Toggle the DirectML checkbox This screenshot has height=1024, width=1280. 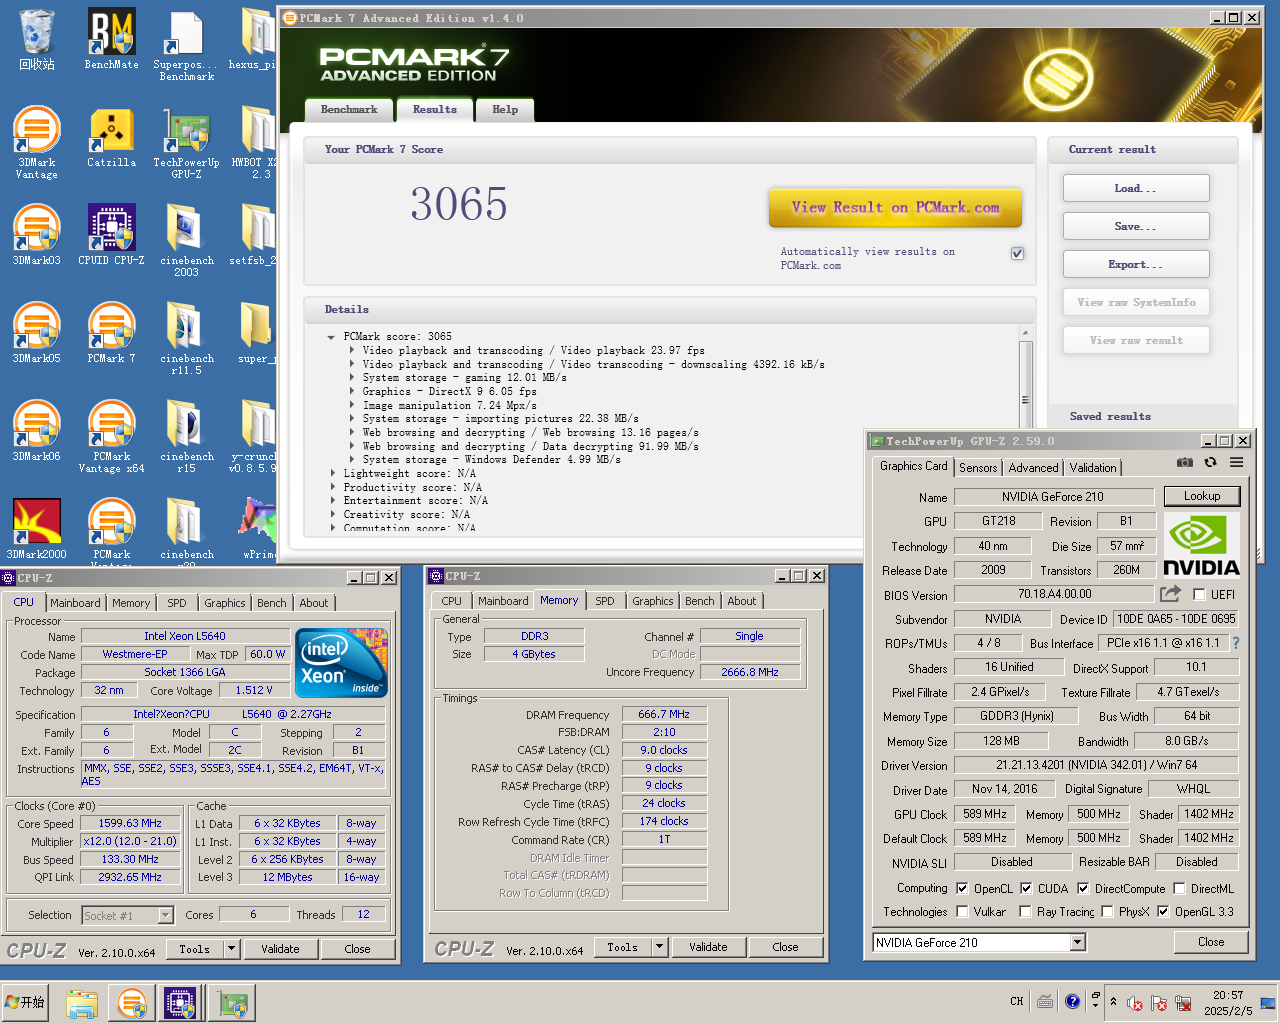(x=1179, y=888)
